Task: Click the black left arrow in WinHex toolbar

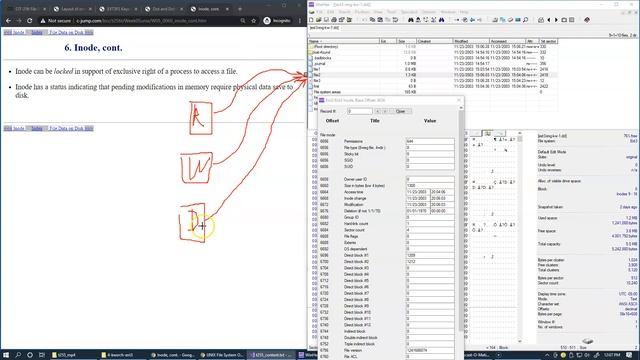Action: (x=549, y=20)
